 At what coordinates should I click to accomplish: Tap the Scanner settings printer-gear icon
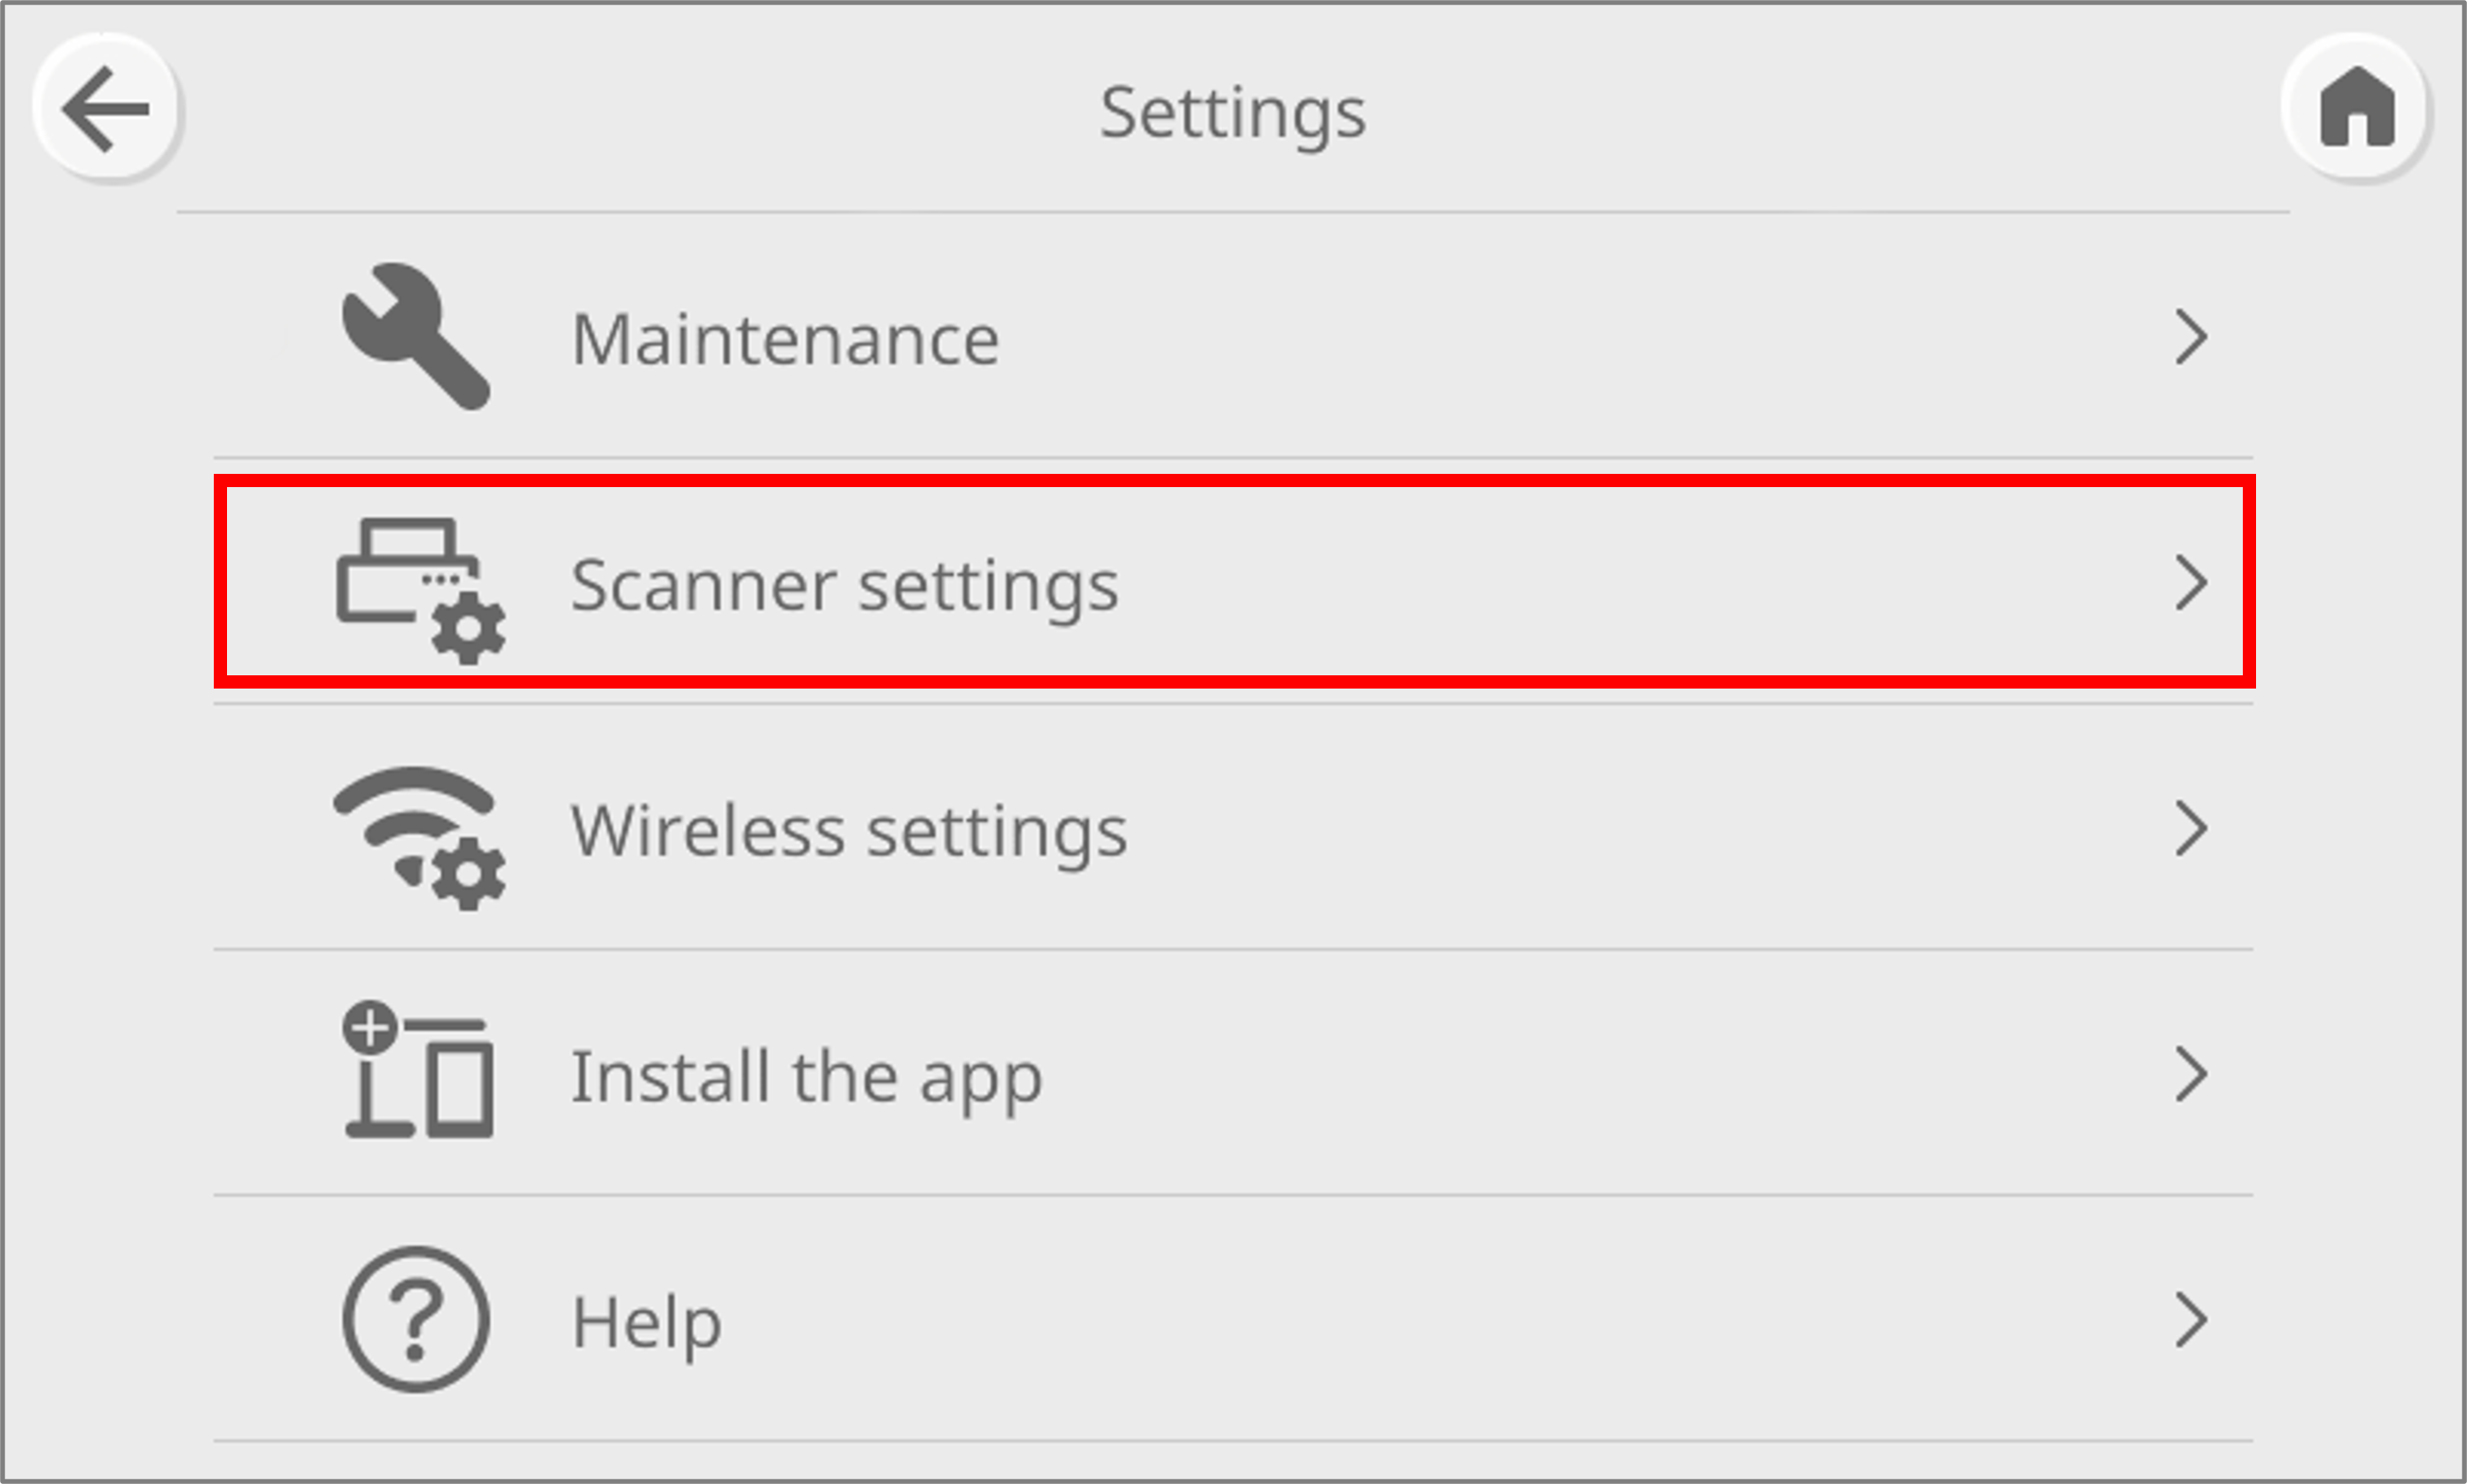(420, 589)
